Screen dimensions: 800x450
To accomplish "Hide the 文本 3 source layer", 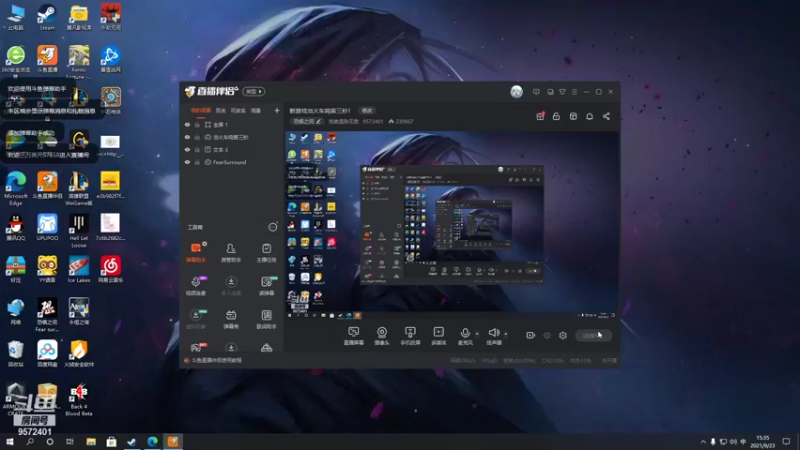I will point(187,149).
